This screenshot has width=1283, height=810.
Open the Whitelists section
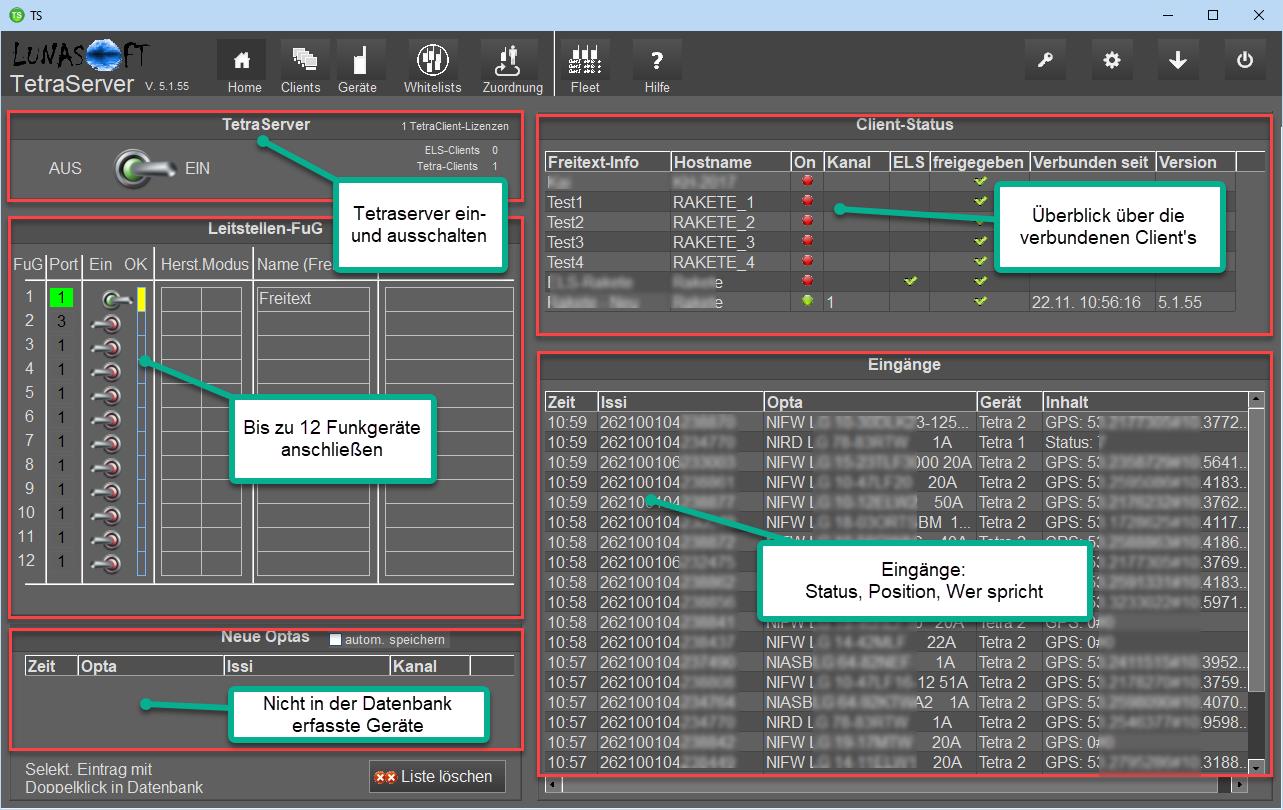pyautogui.click(x=432, y=61)
